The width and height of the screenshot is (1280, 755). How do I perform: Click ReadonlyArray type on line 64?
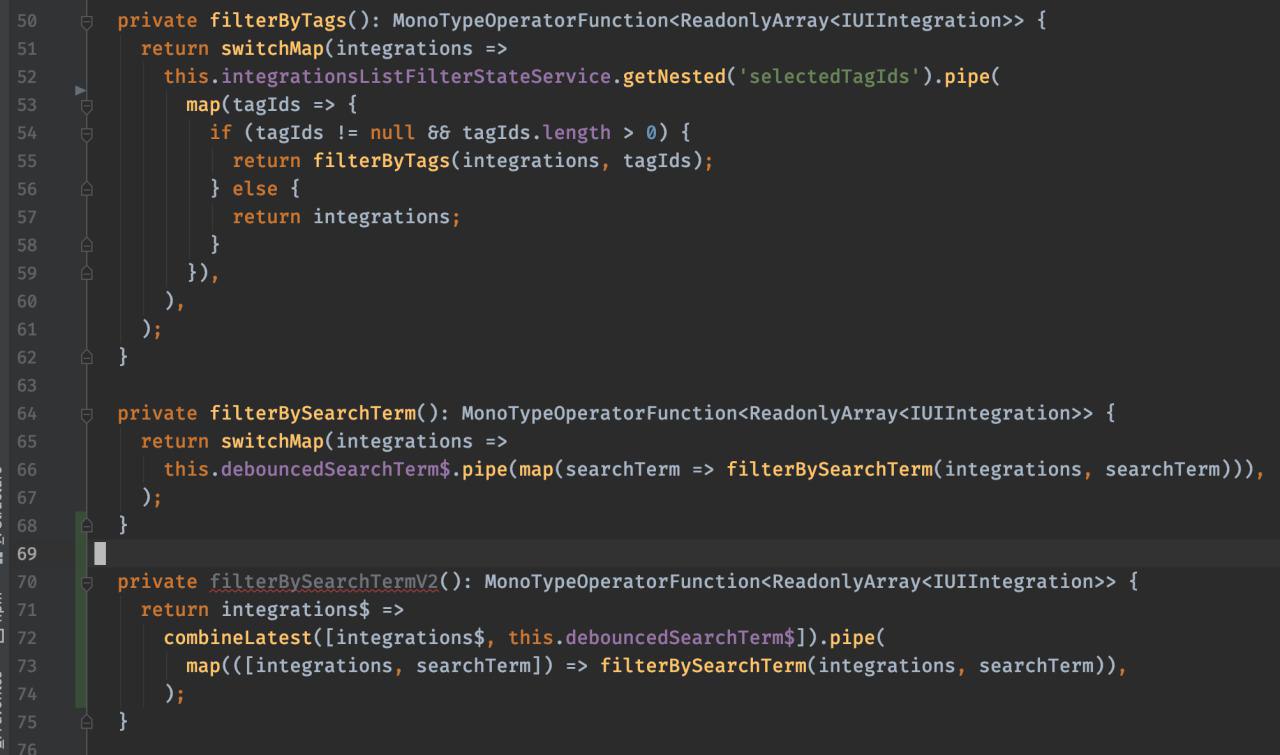point(823,413)
